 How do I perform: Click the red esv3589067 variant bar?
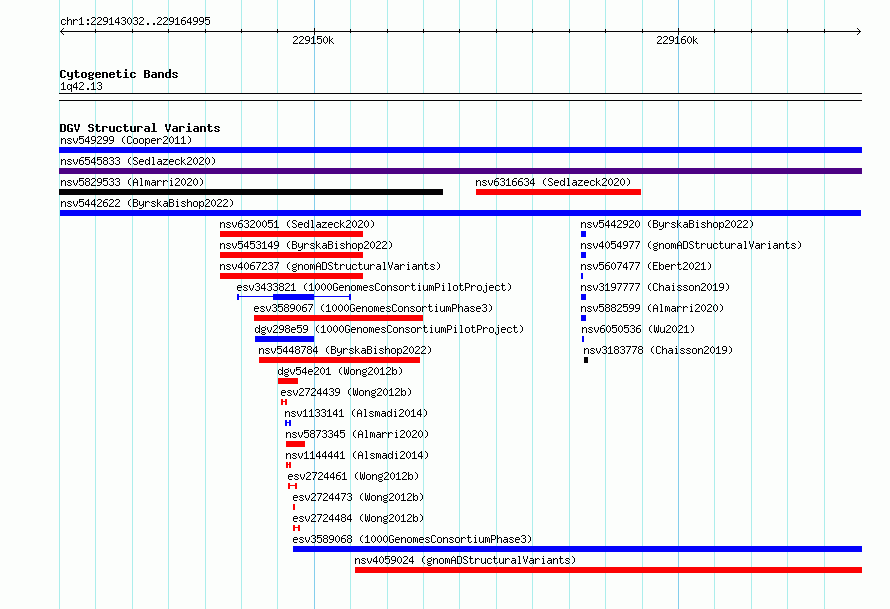[x=338, y=318]
